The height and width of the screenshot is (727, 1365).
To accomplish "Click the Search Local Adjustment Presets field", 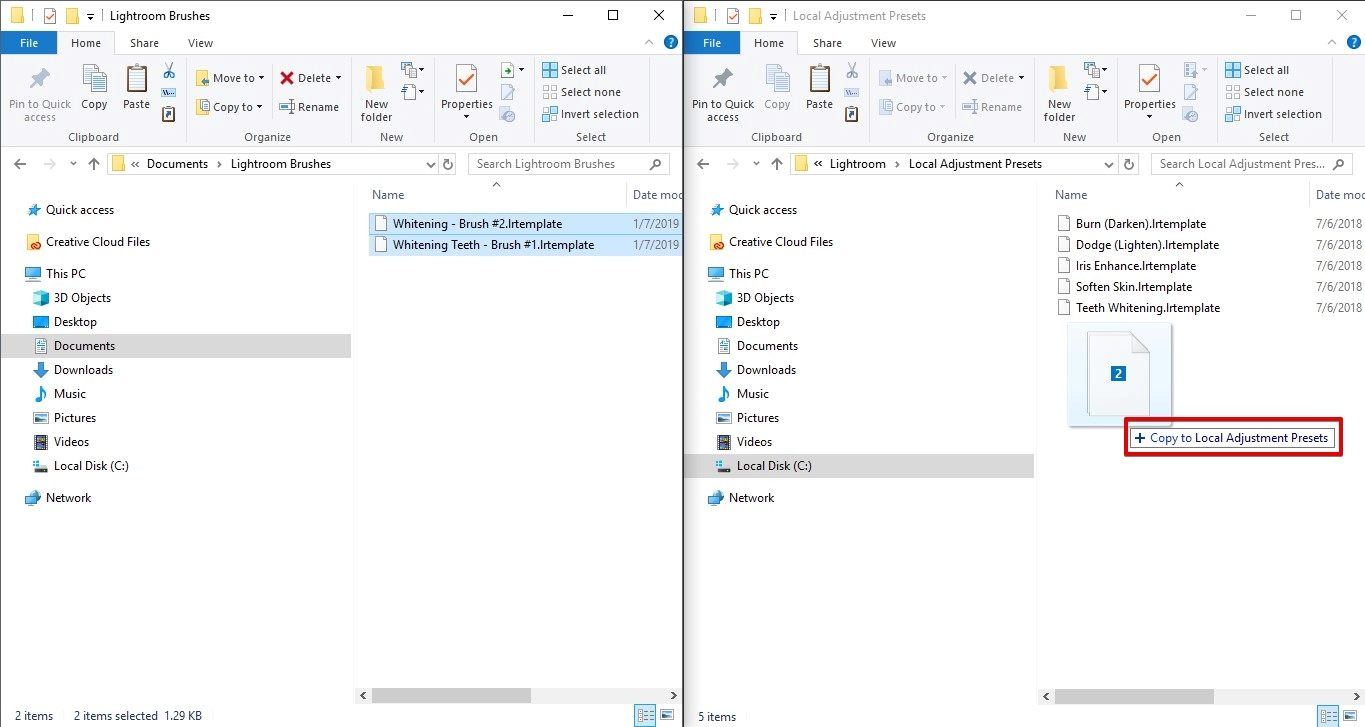I will 1252,164.
